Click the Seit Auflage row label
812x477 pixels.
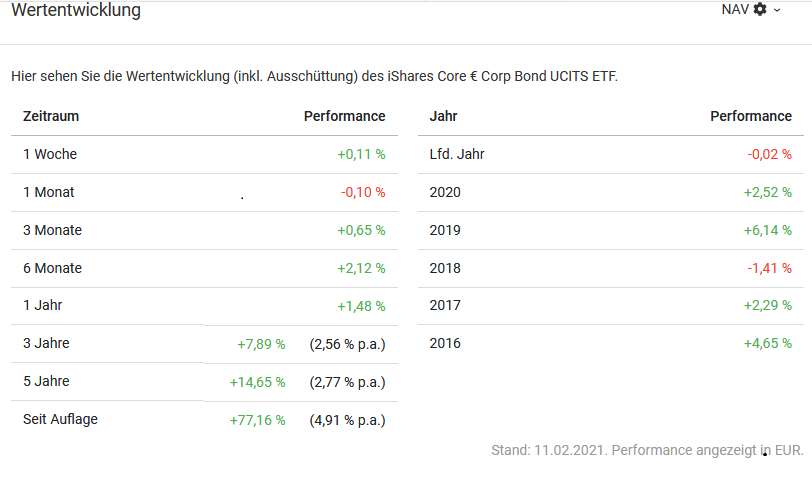tap(60, 419)
